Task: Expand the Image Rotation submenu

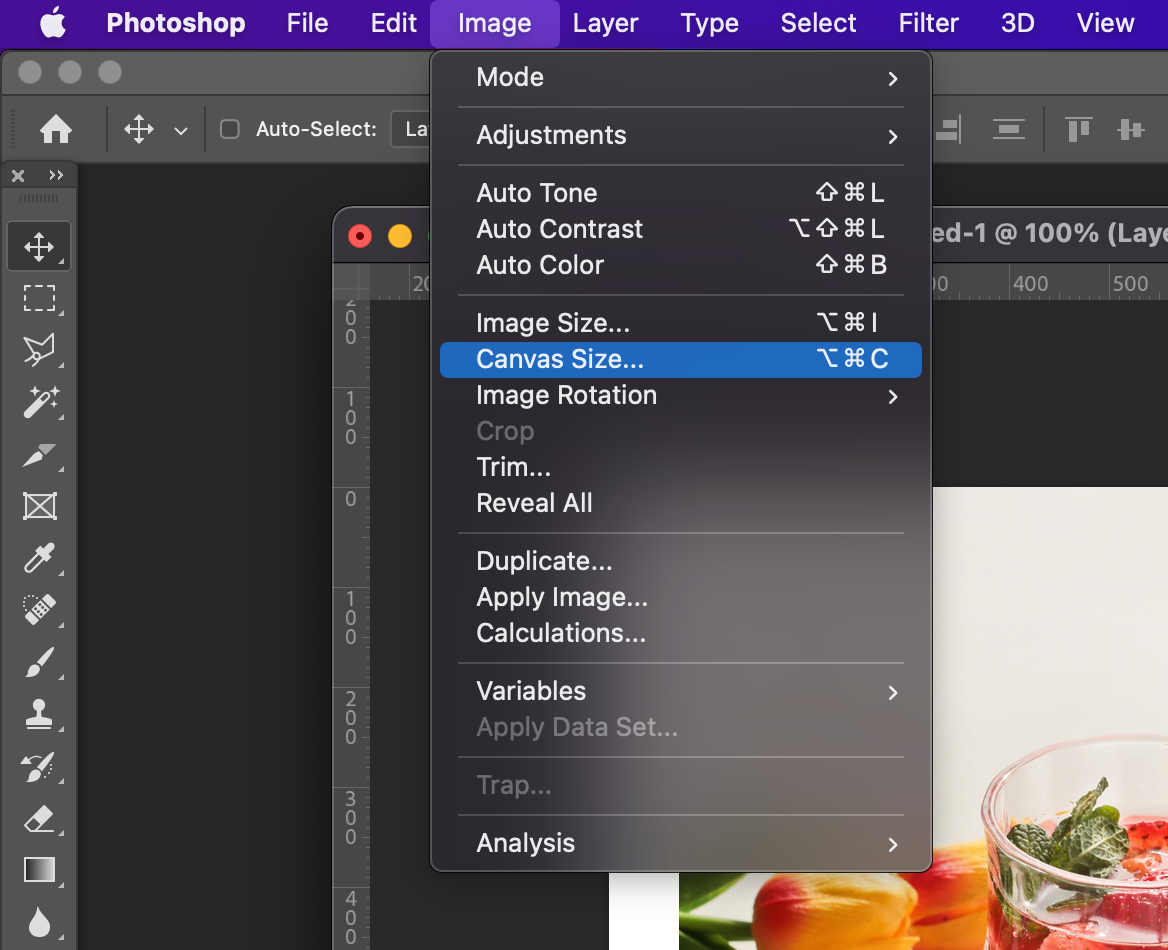Action: pos(681,396)
